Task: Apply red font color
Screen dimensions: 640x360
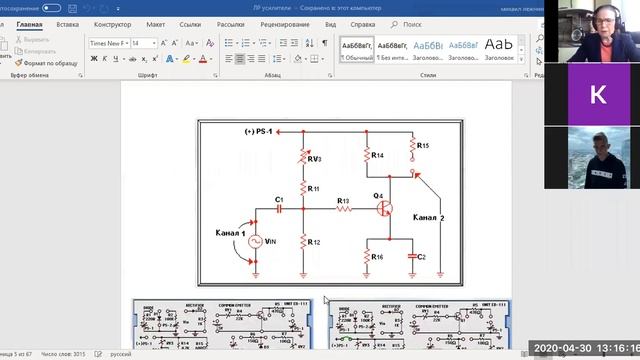Action: coord(203,59)
